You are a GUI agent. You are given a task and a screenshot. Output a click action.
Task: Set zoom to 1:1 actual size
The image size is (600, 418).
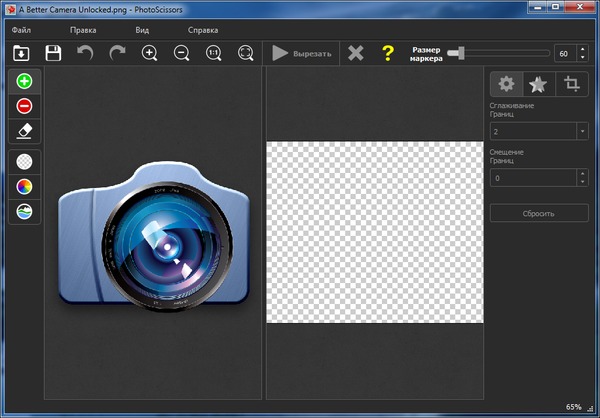point(213,53)
